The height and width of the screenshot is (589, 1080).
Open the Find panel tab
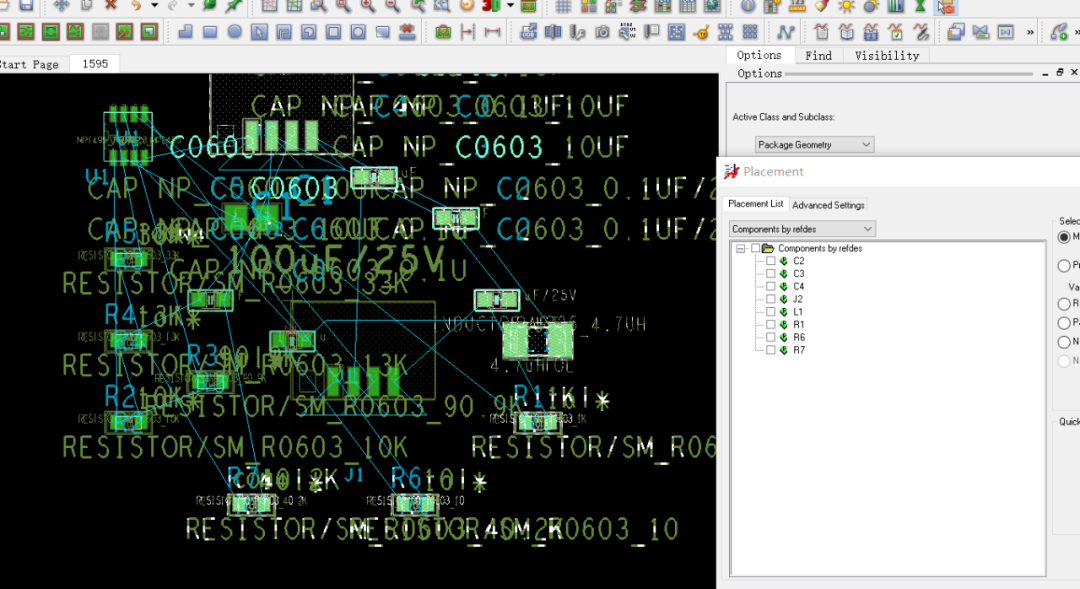pyautogui.click(x=818, y=56)
